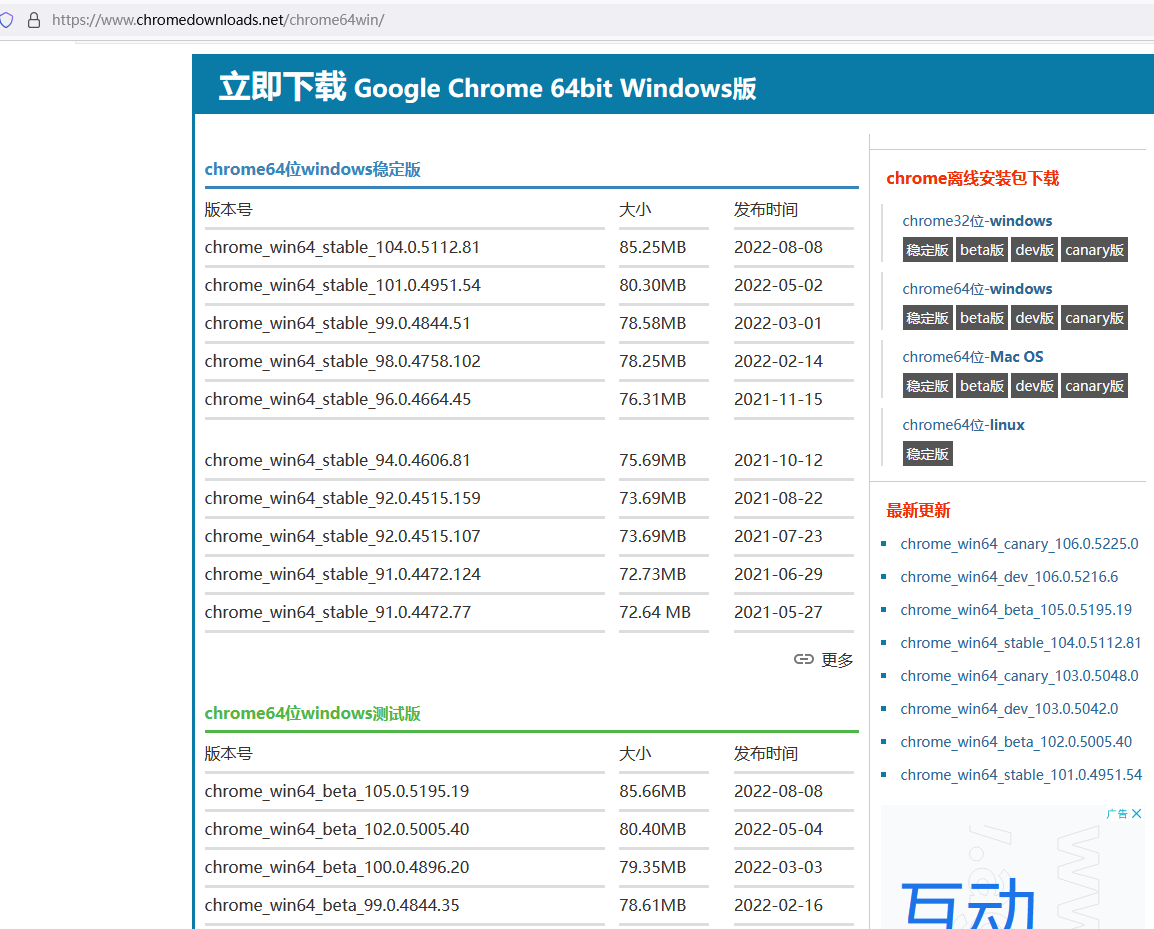Click the 85.25MB size cell
1154x929 pixels.
pos(653,247)
